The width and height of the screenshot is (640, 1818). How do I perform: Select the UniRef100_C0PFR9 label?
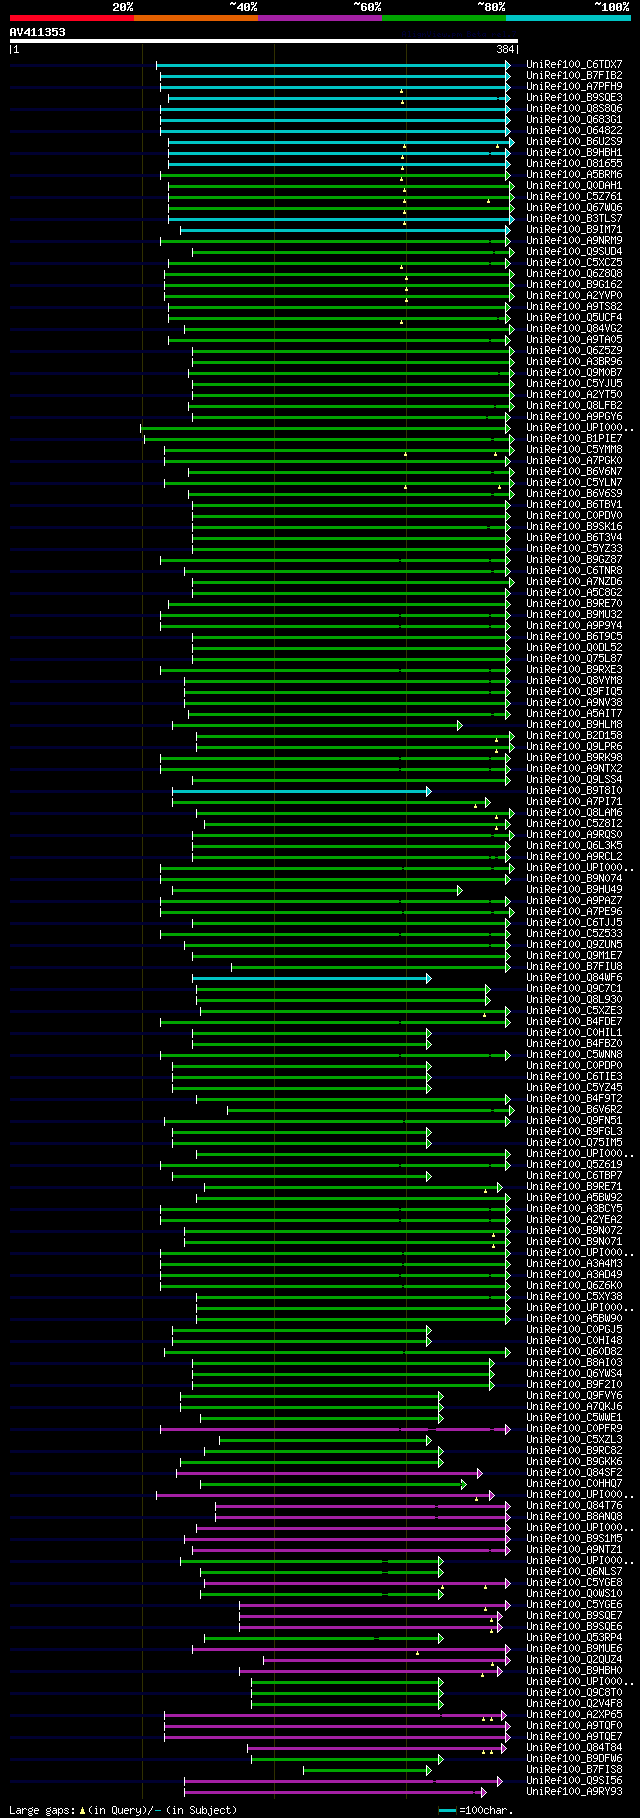click(574, 1429)
